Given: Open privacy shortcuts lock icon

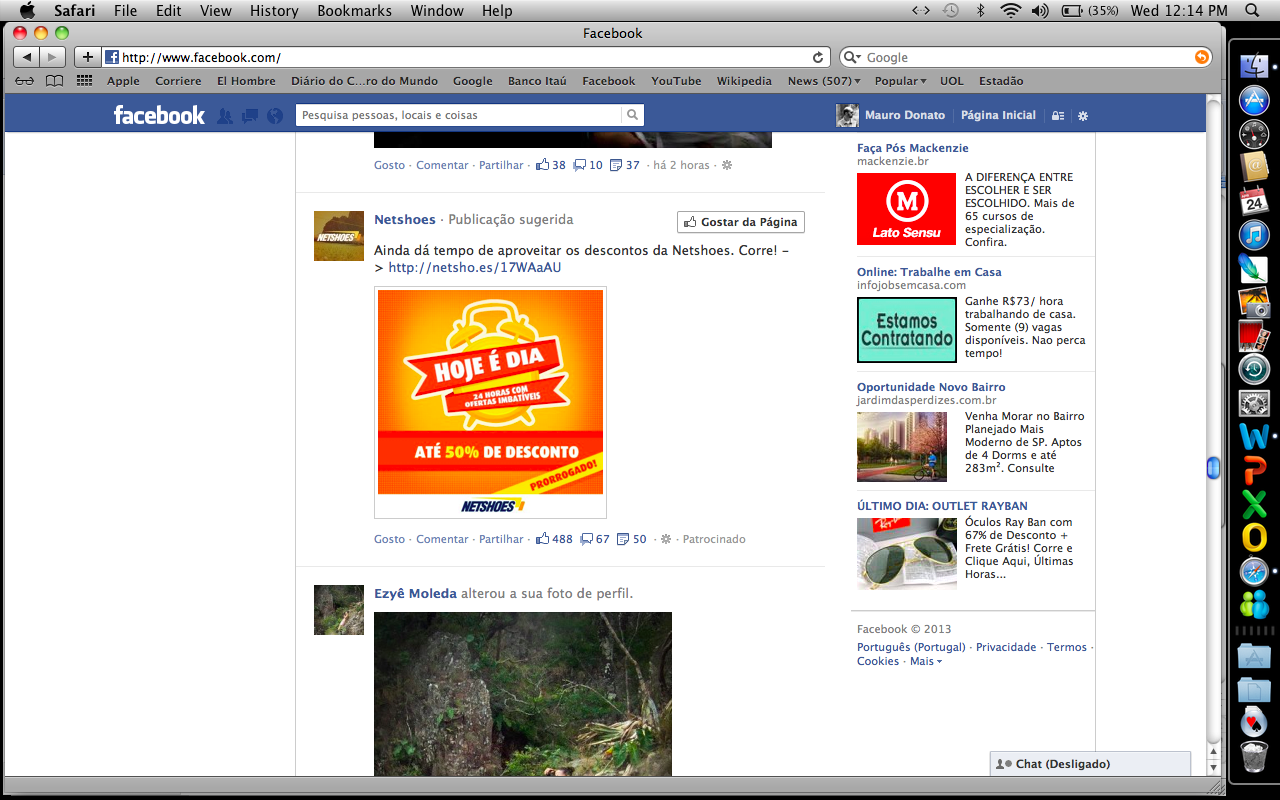Looking at the screenshot, I should 1057,116.
